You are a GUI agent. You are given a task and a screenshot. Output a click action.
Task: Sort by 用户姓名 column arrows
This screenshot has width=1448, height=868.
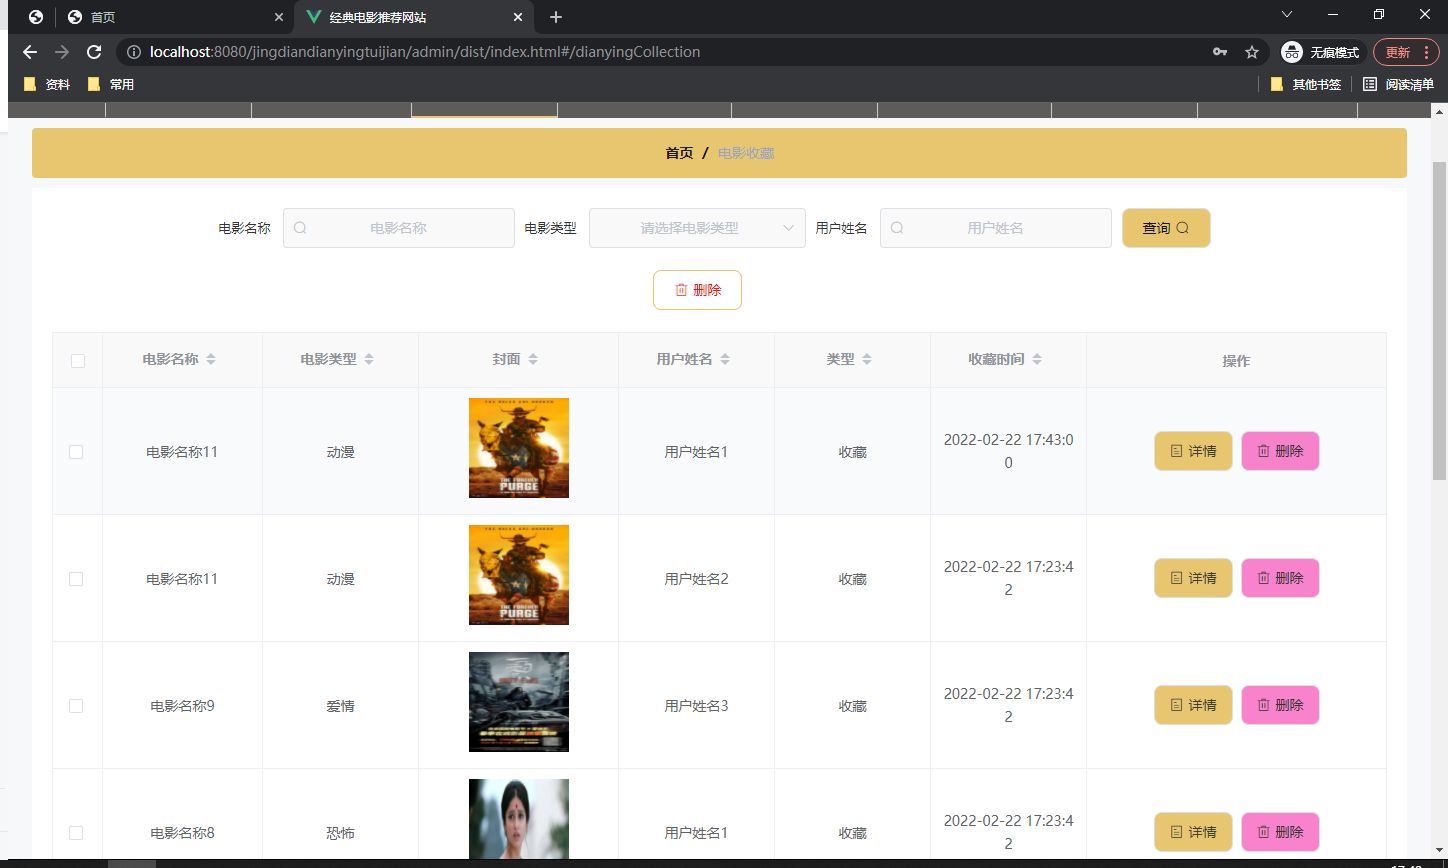tap(725, 360)
